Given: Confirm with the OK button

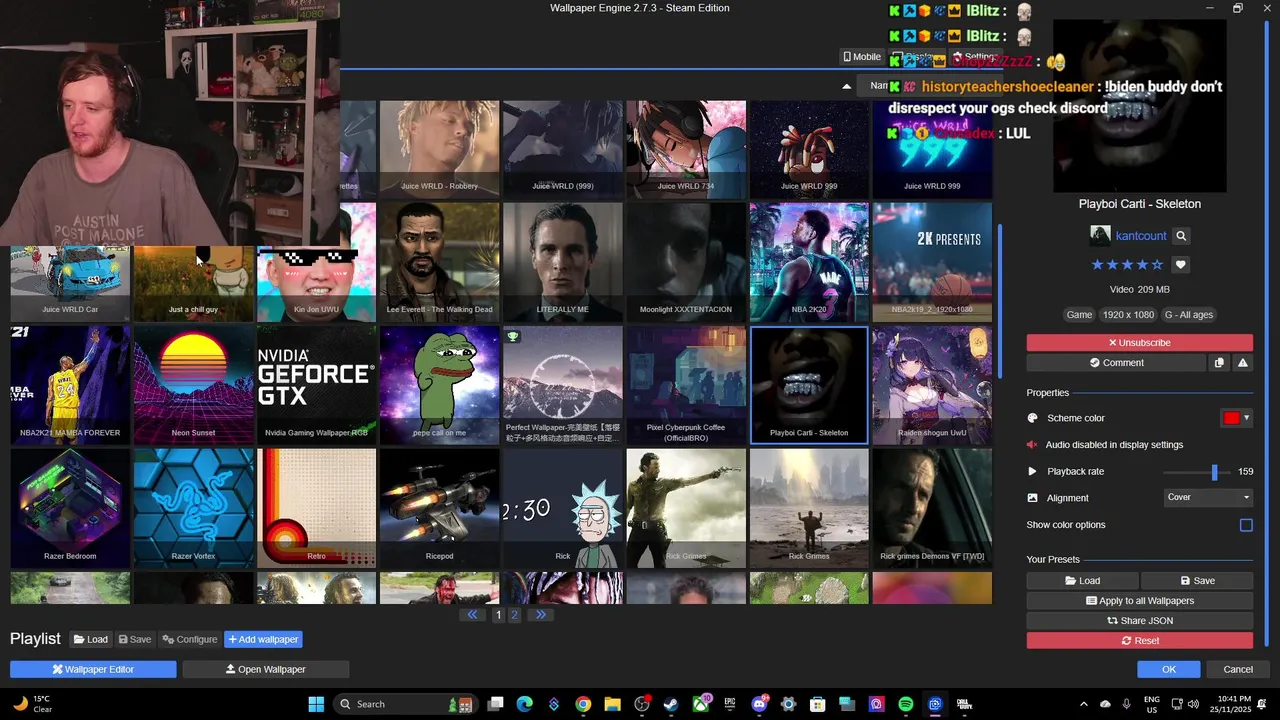Looking at the screenshot, I should click(x=1168, y=669).
